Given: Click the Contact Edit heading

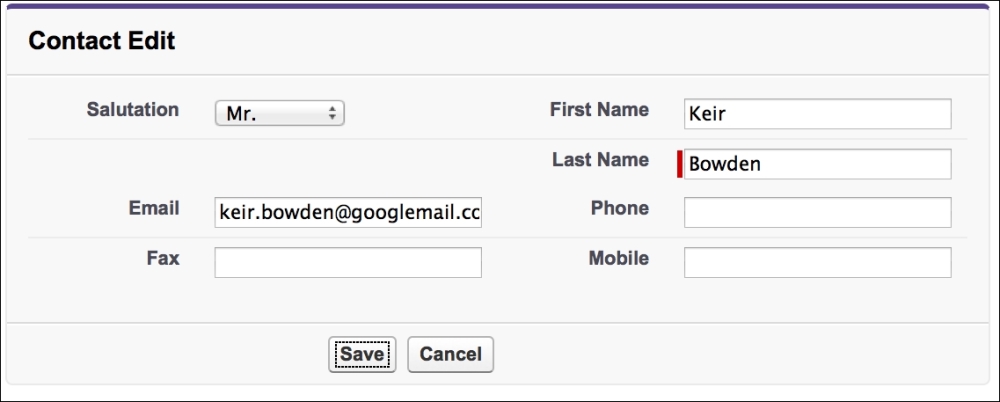Looking at the screenshot, I should click(102, 41).
